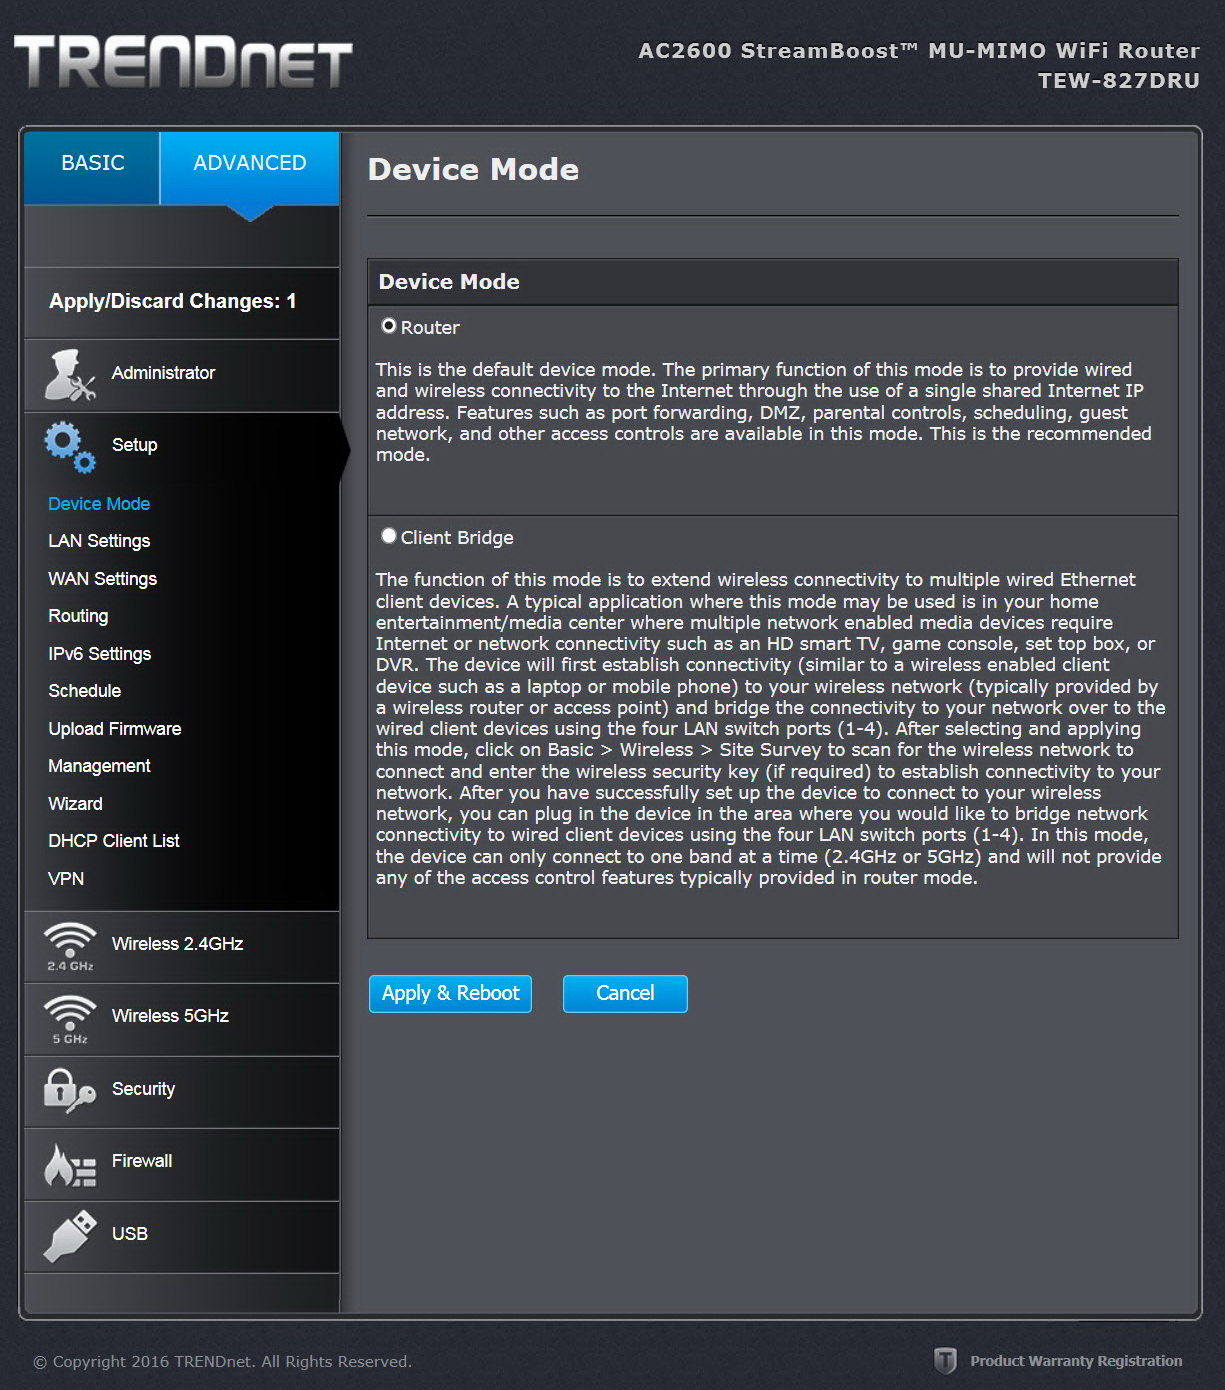Image resolution: width=1225 pixels, height=1390 pixels.
Task: Open WAN Settings
Action: coord(102,579)
